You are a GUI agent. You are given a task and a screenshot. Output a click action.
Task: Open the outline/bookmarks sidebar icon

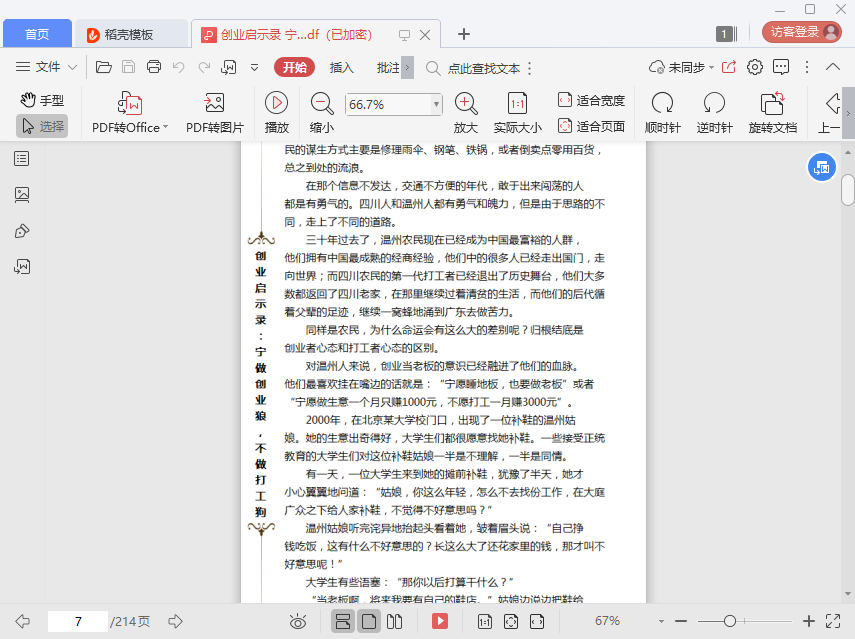tap(22, 159)
